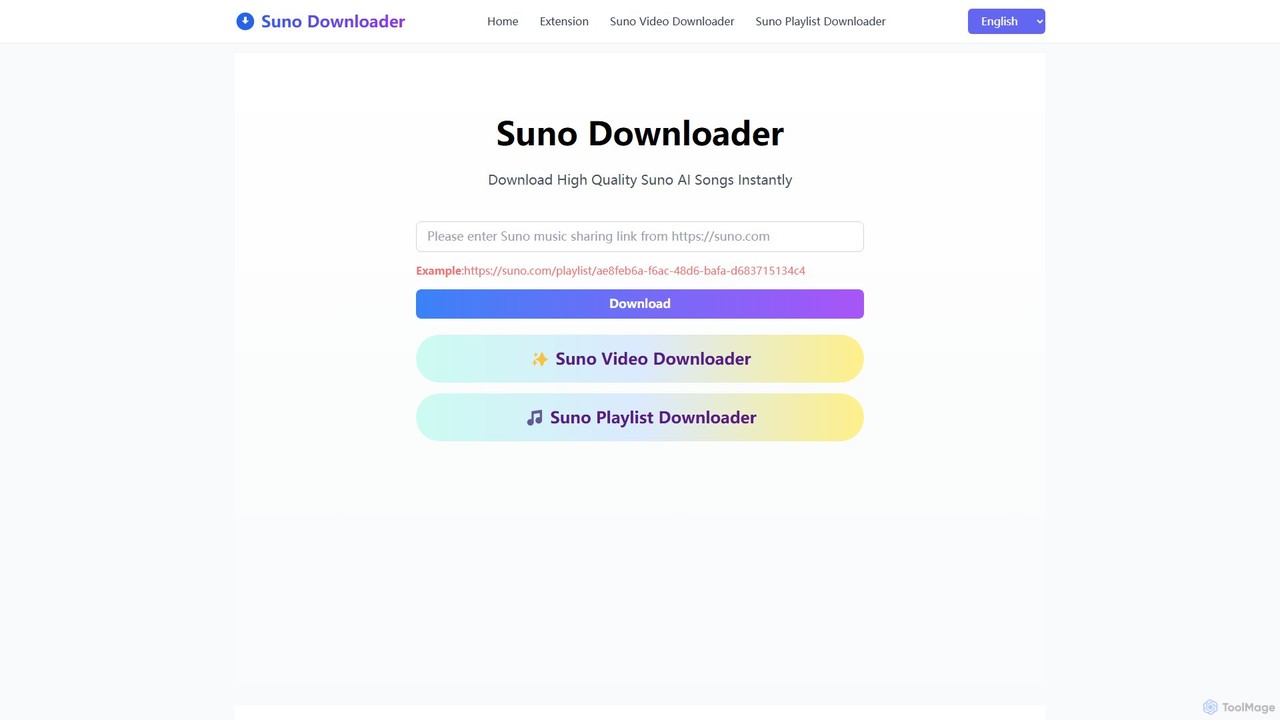Click the music note icon on playlist downloader

(535, 418)
